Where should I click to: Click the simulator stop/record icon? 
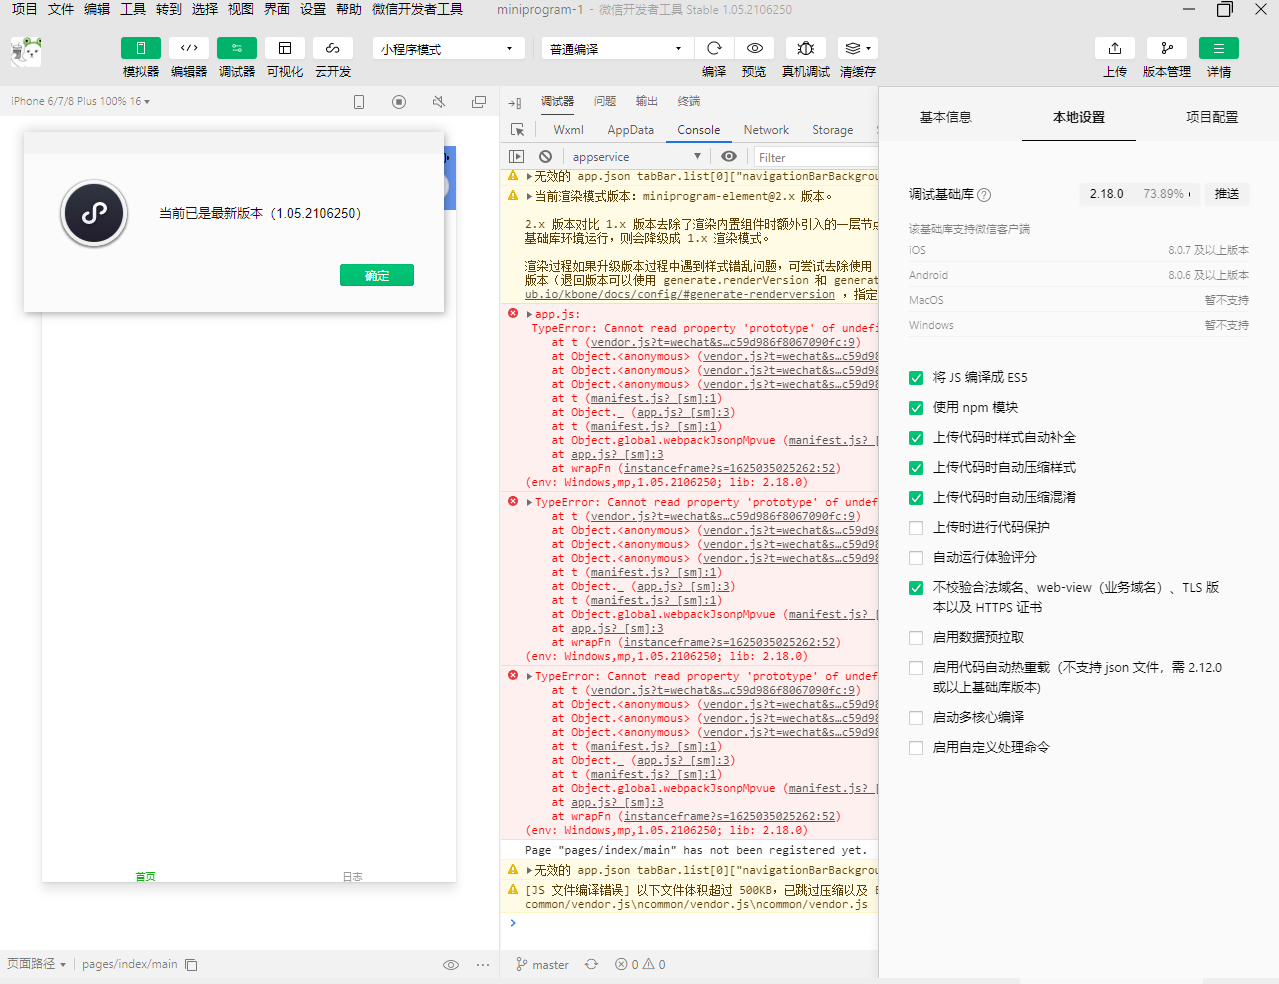pos(399,102)
